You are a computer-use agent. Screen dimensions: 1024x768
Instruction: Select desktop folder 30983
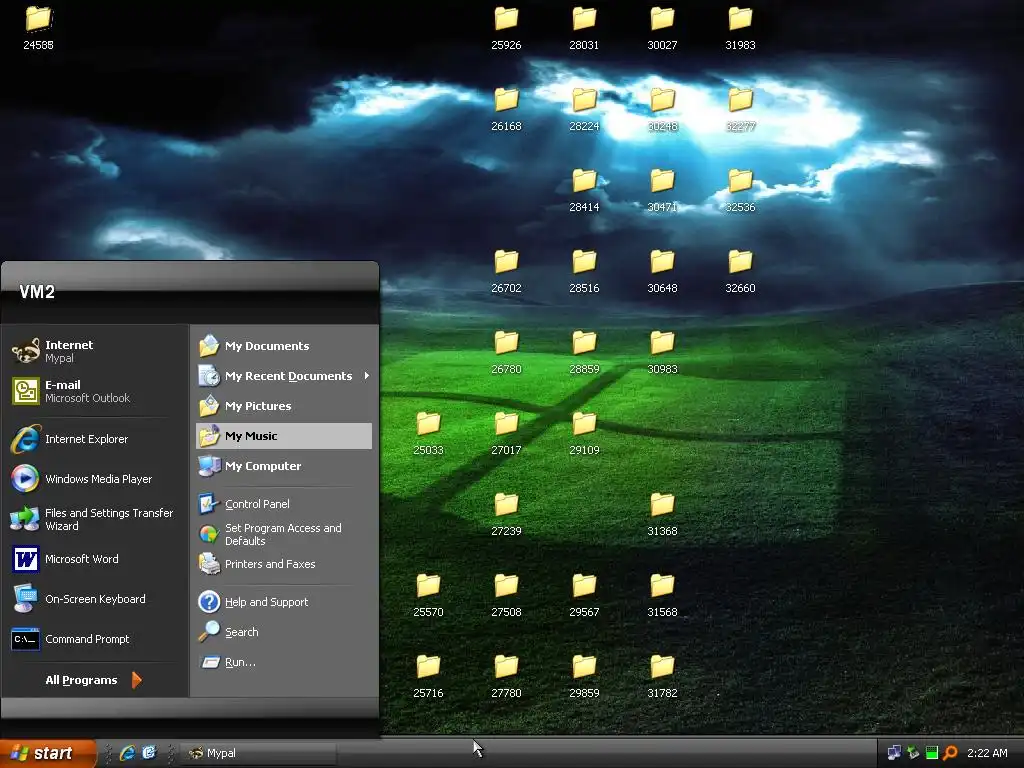[x=662, y=351]
